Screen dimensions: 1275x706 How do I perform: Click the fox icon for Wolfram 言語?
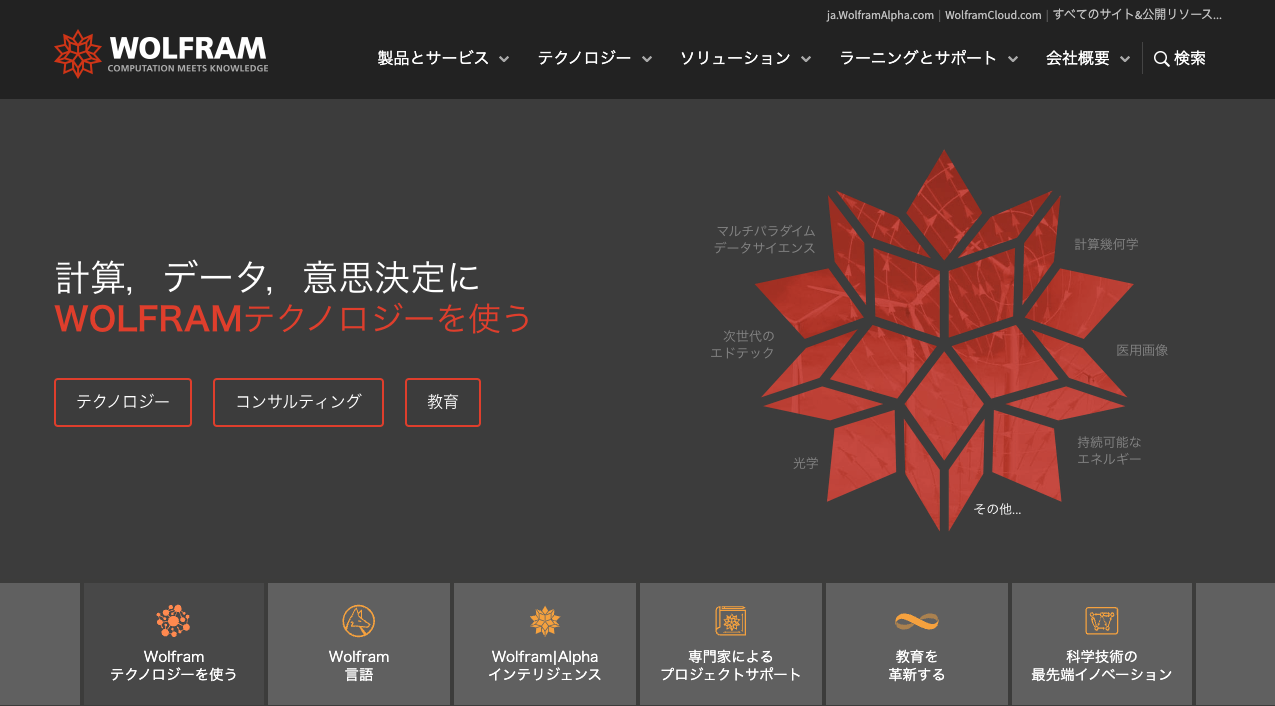click(358, 621)
